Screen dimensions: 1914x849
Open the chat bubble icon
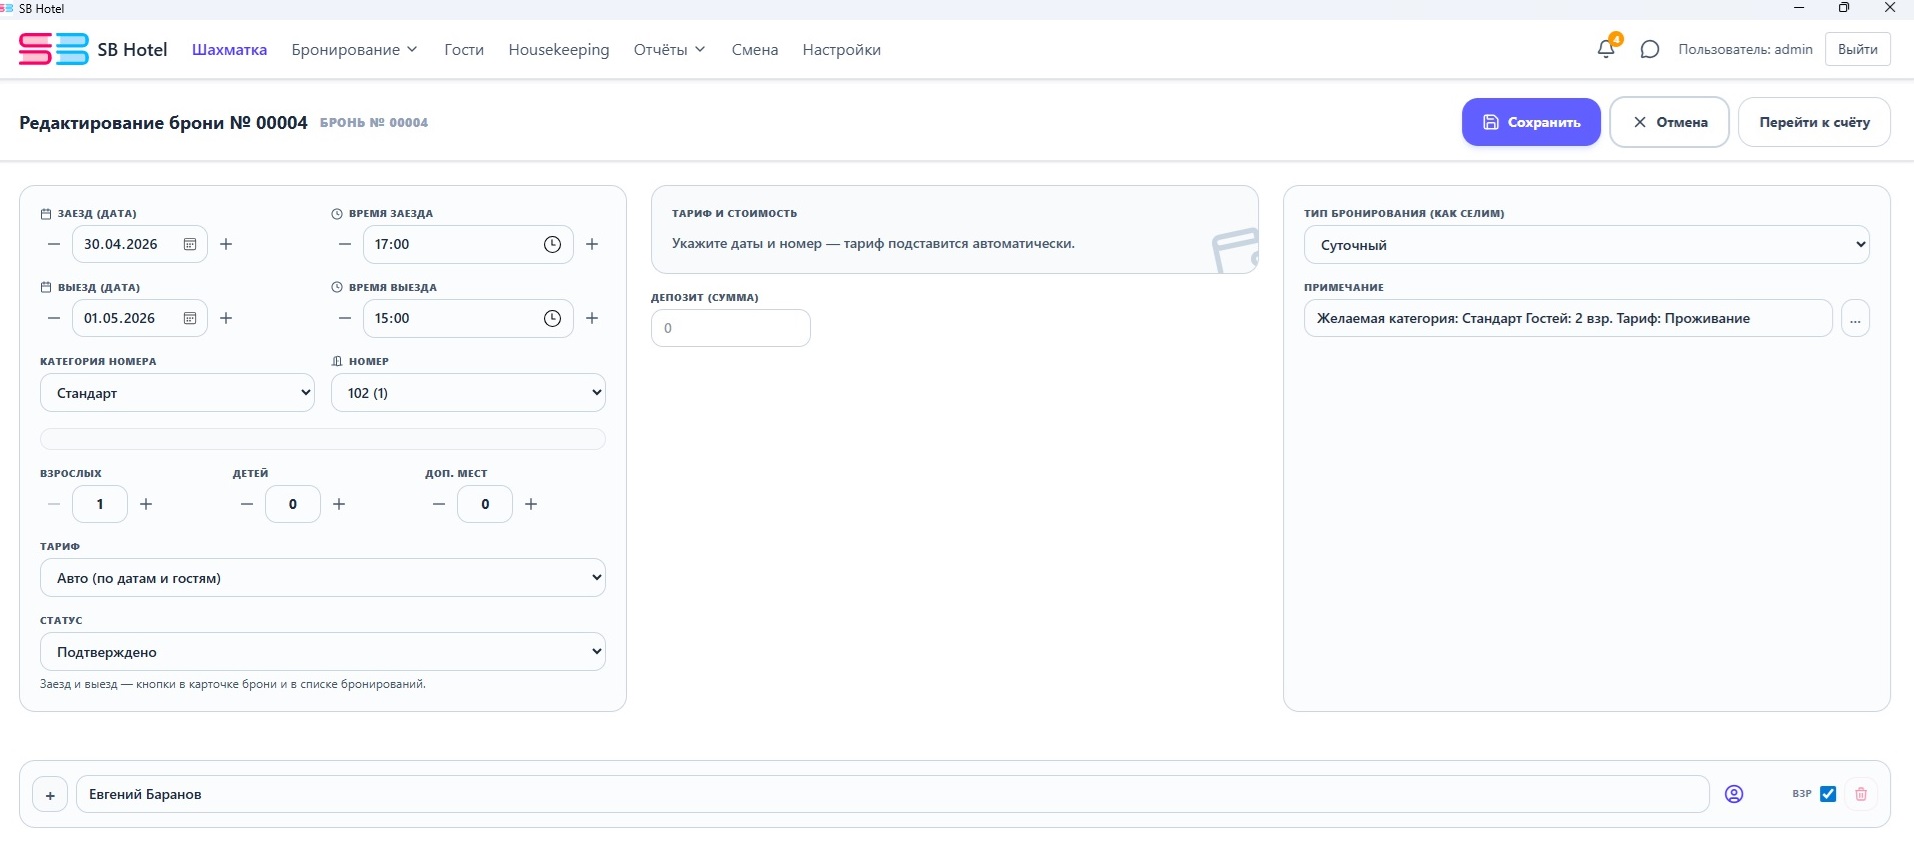(x=1650, y=49)
